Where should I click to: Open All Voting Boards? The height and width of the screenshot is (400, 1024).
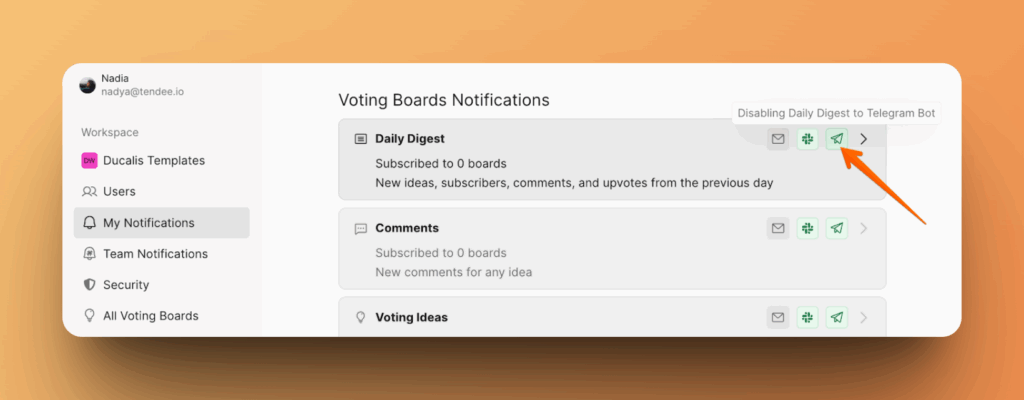pos(150,316)
